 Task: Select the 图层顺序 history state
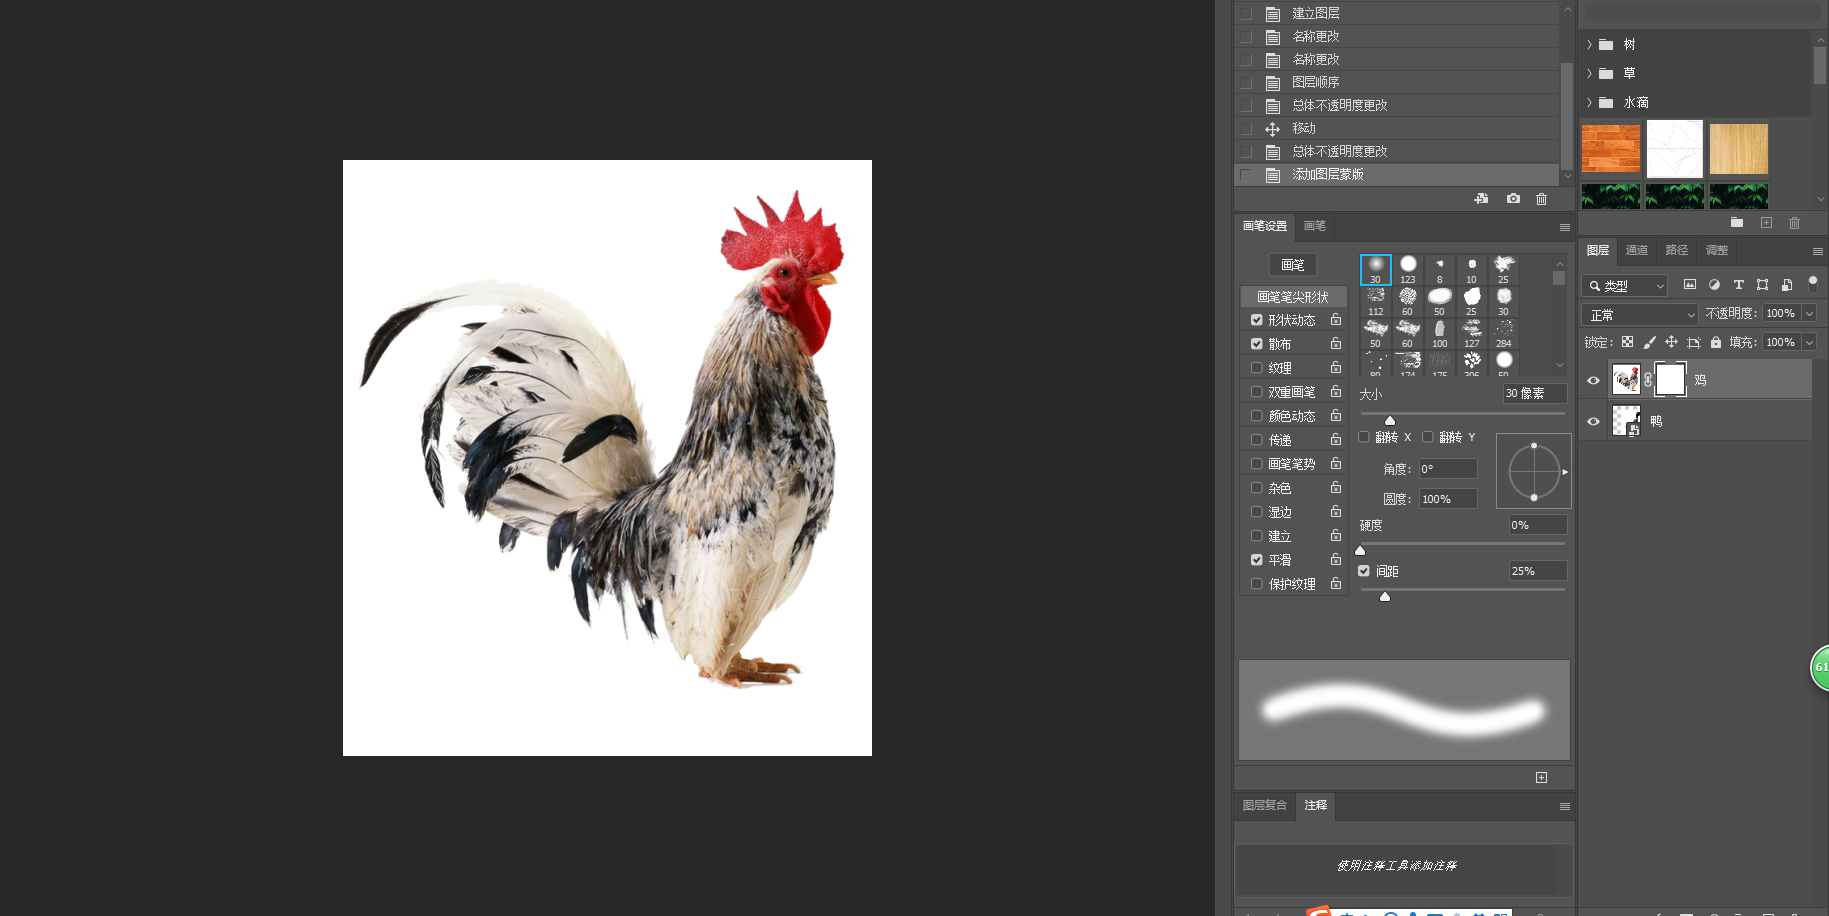(x=1397, y=82)
